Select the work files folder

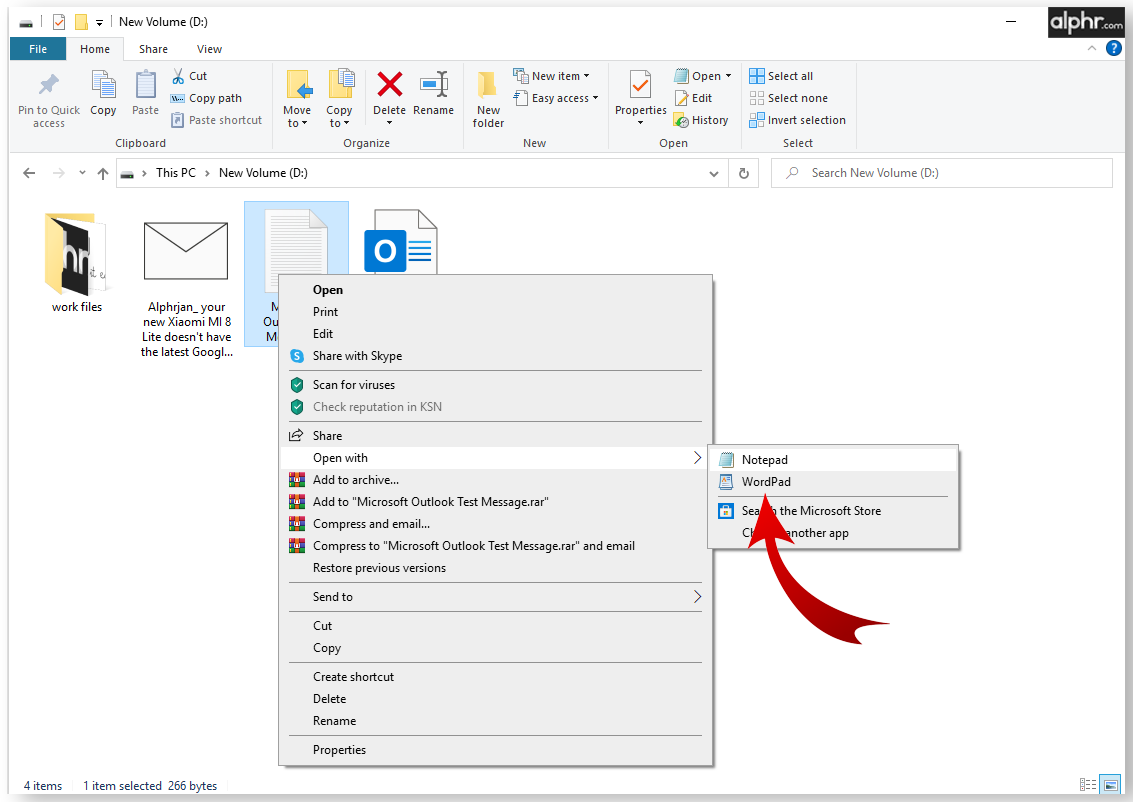coord(77,262)
